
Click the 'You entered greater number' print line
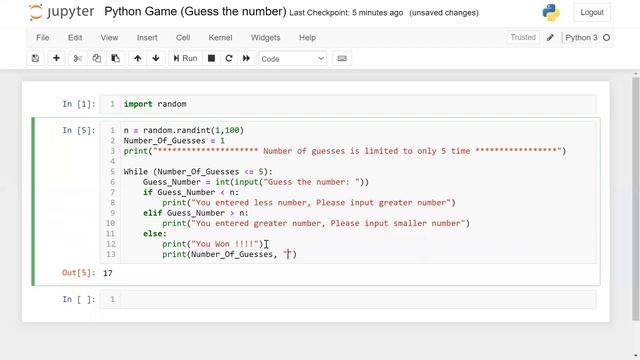[x=316, y=224]
